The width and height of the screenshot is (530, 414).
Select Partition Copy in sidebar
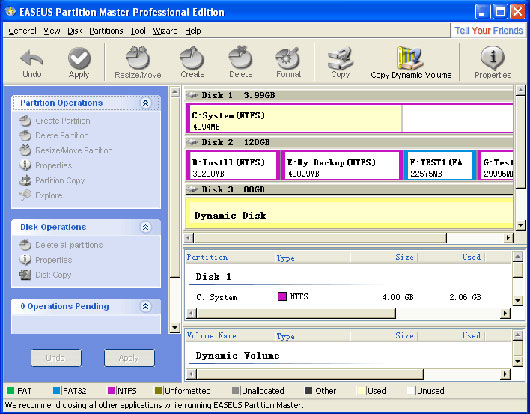52,180
